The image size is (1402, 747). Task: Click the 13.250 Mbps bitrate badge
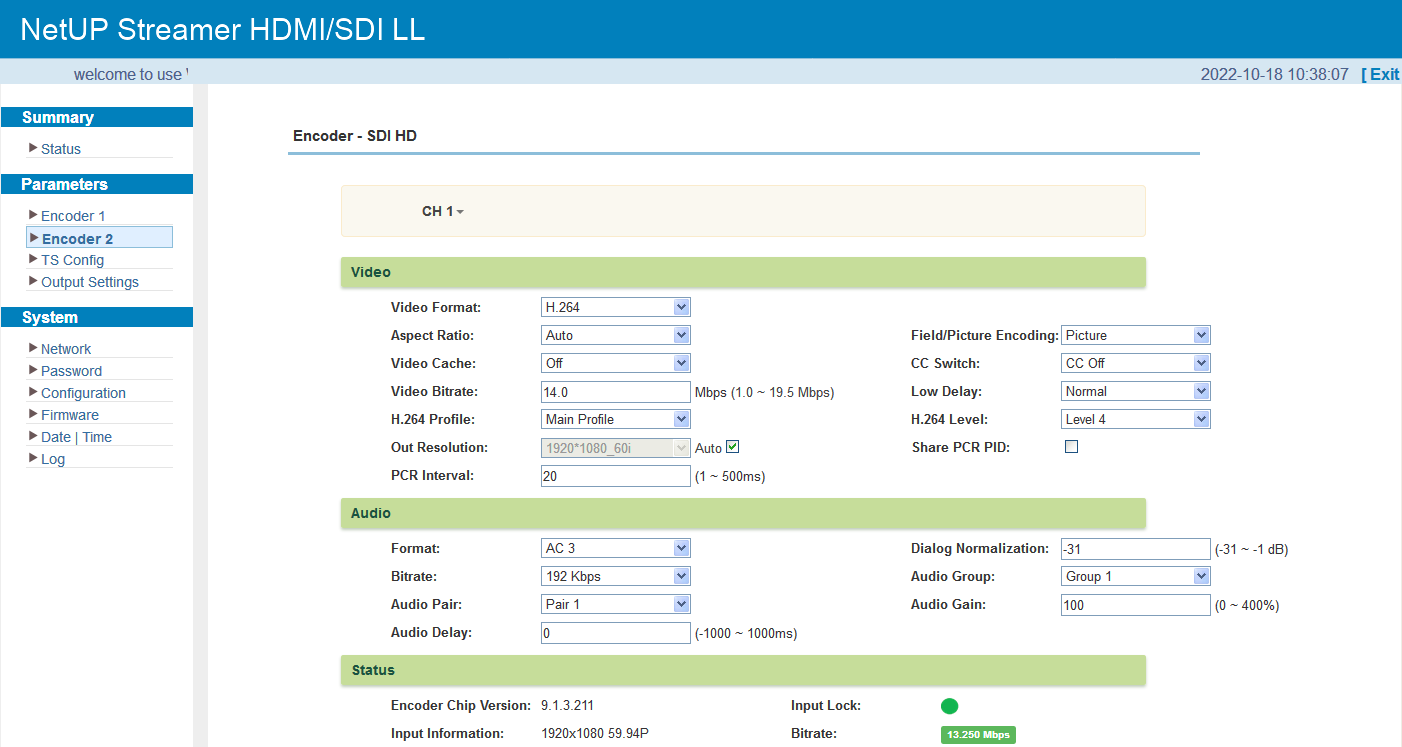978,735
